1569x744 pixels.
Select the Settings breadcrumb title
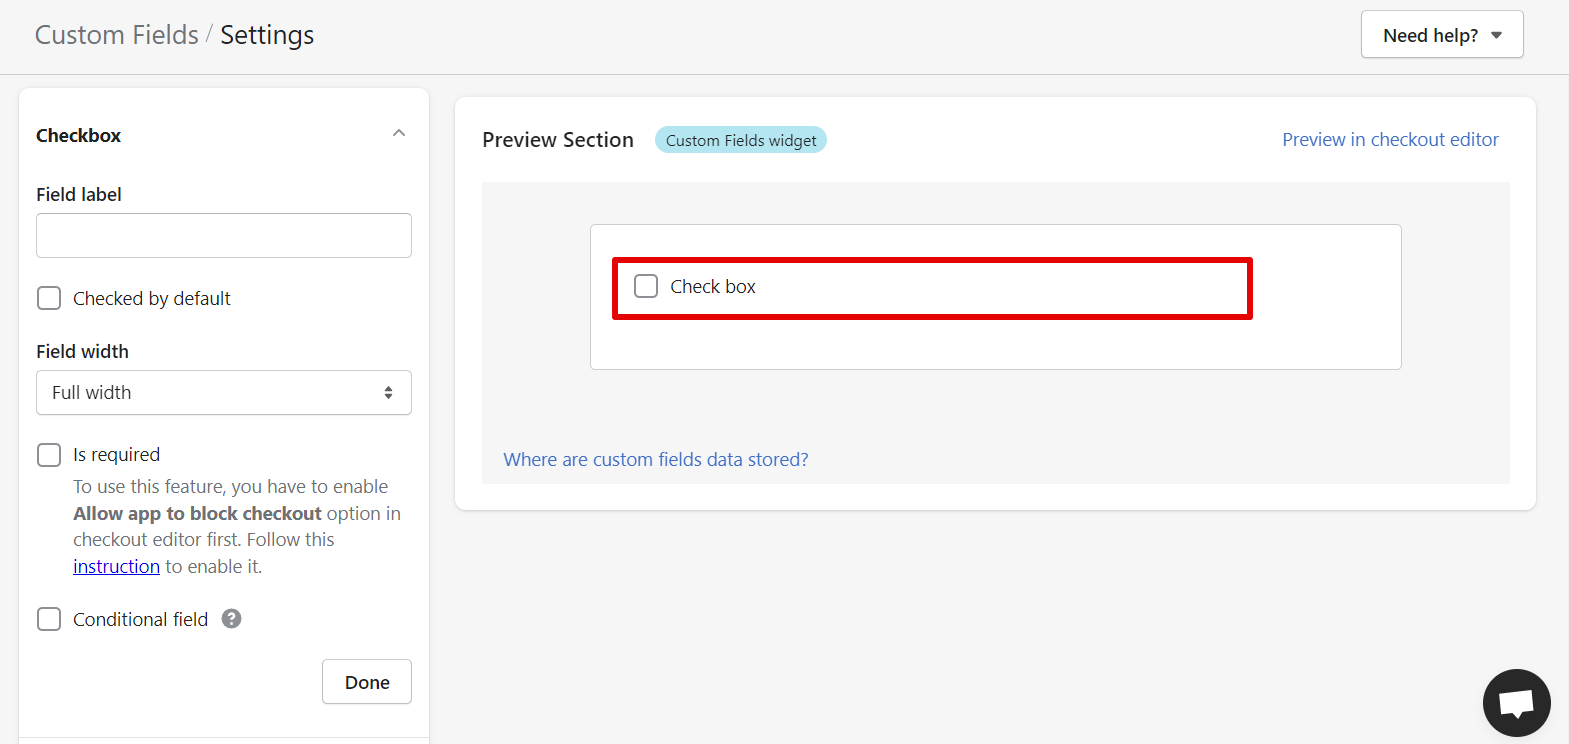point(267,35)
